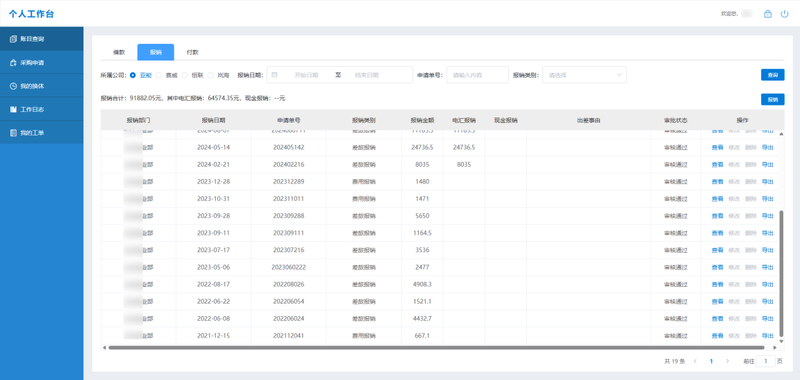Image resolution: width=800 pixels, height=380 pixels.
Task: Click 查看 for request 202206054
Action: [x=717, y=301]
